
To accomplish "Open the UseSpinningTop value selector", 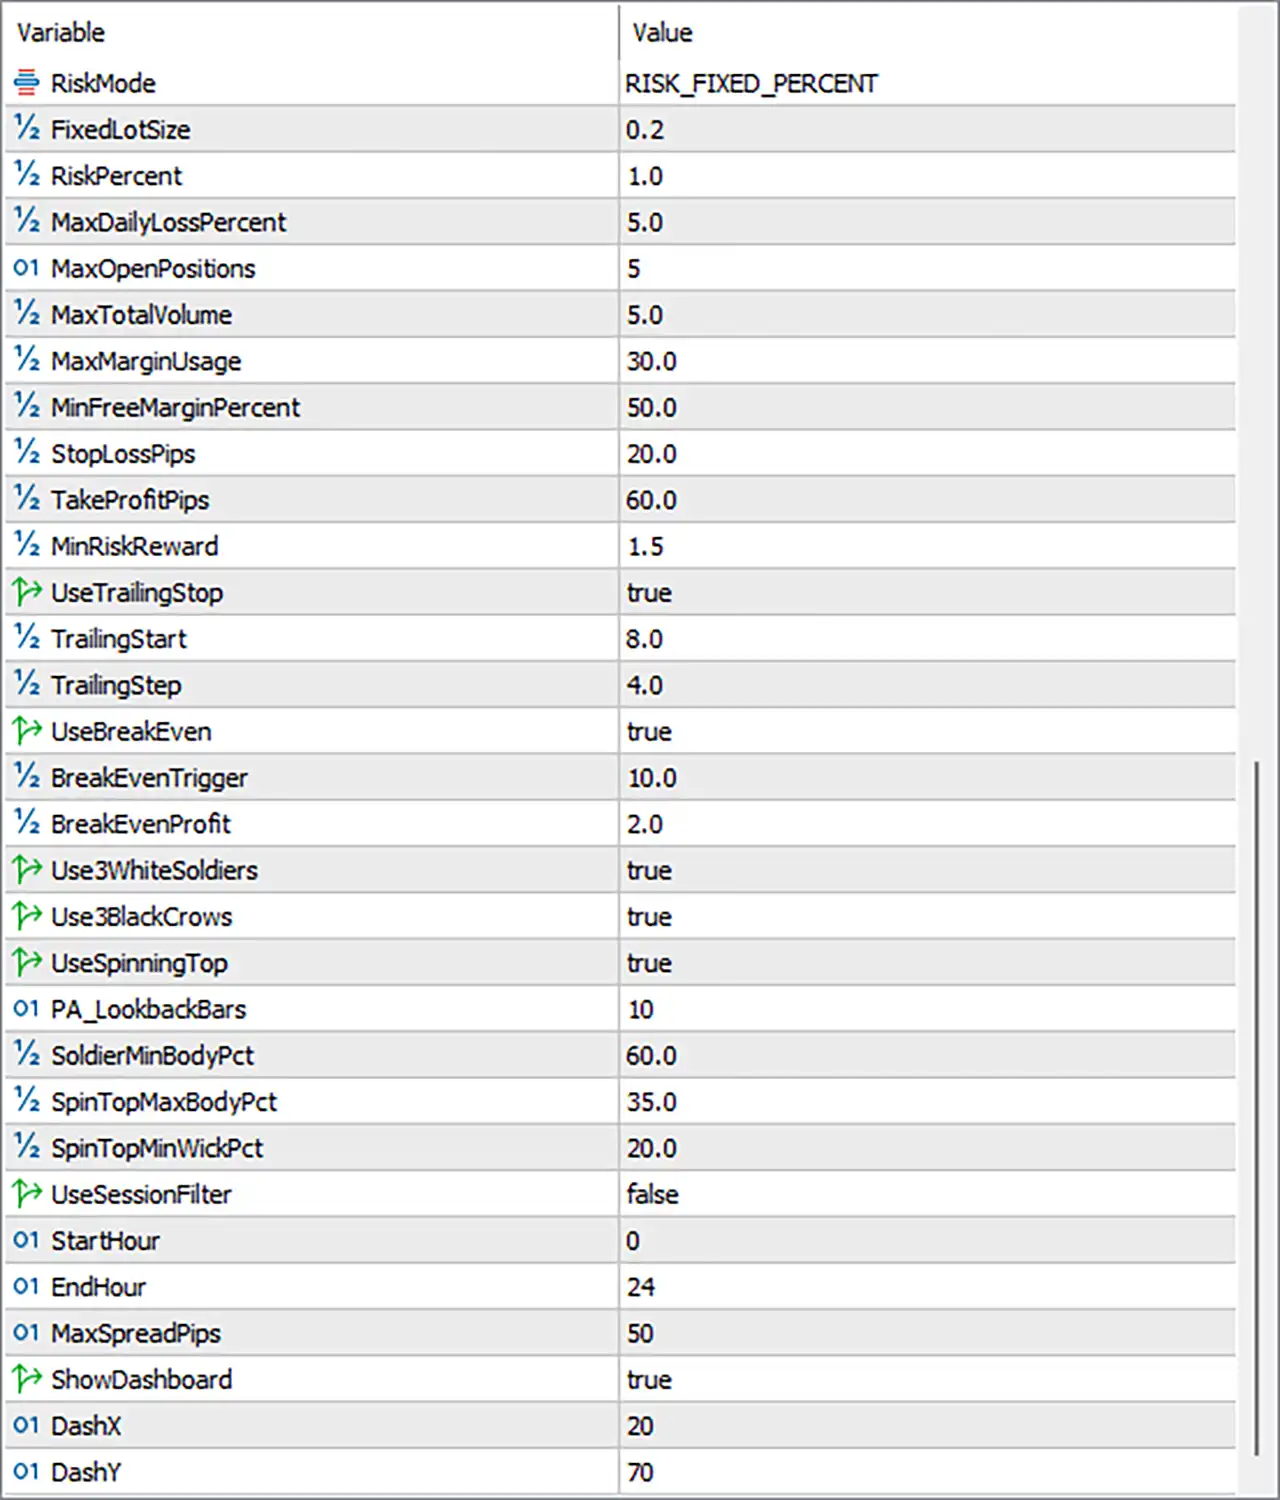I will [x=927, y=963].
